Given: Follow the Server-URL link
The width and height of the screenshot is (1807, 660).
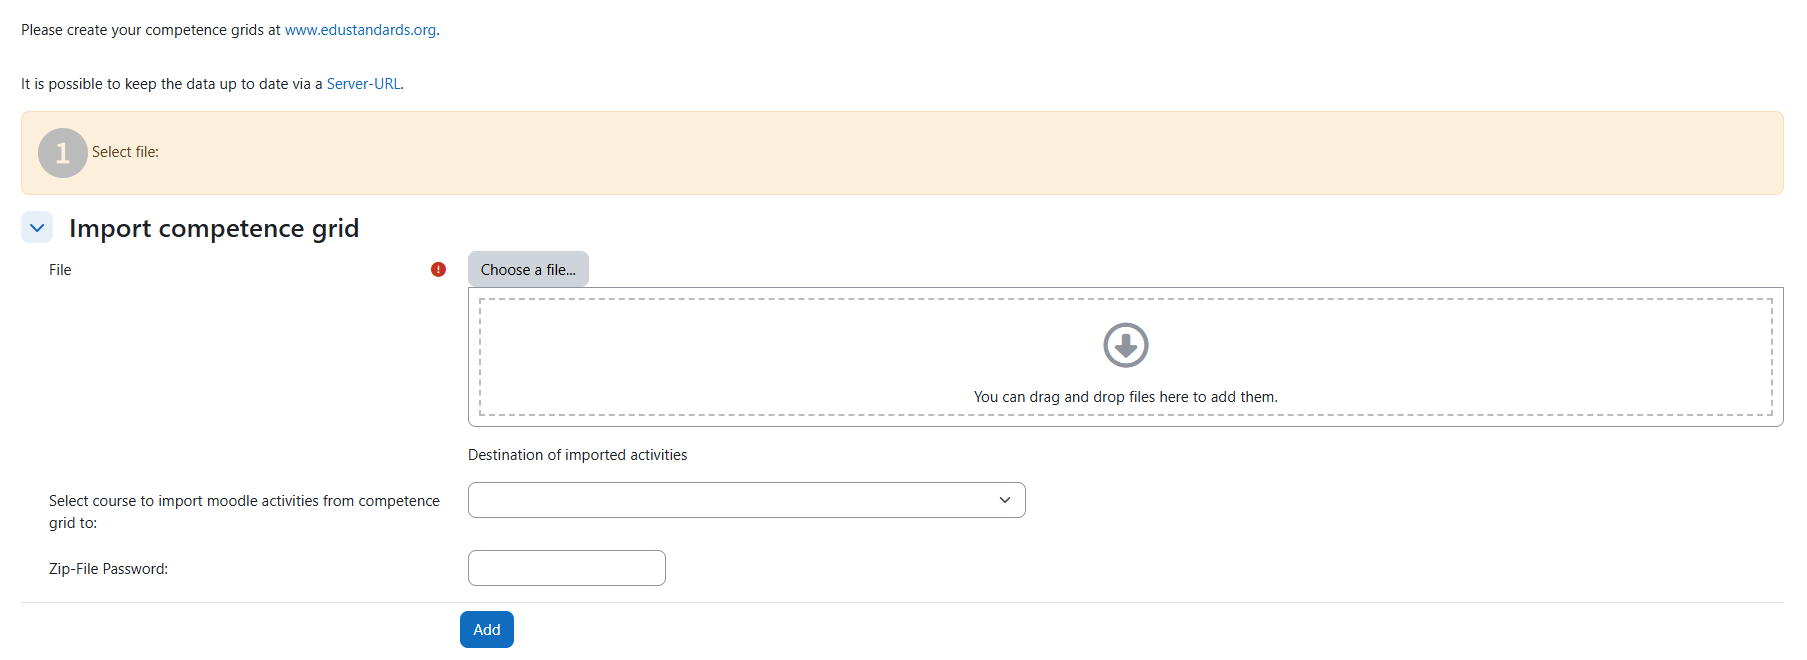Looking at the screenshot, I should 363,84.
